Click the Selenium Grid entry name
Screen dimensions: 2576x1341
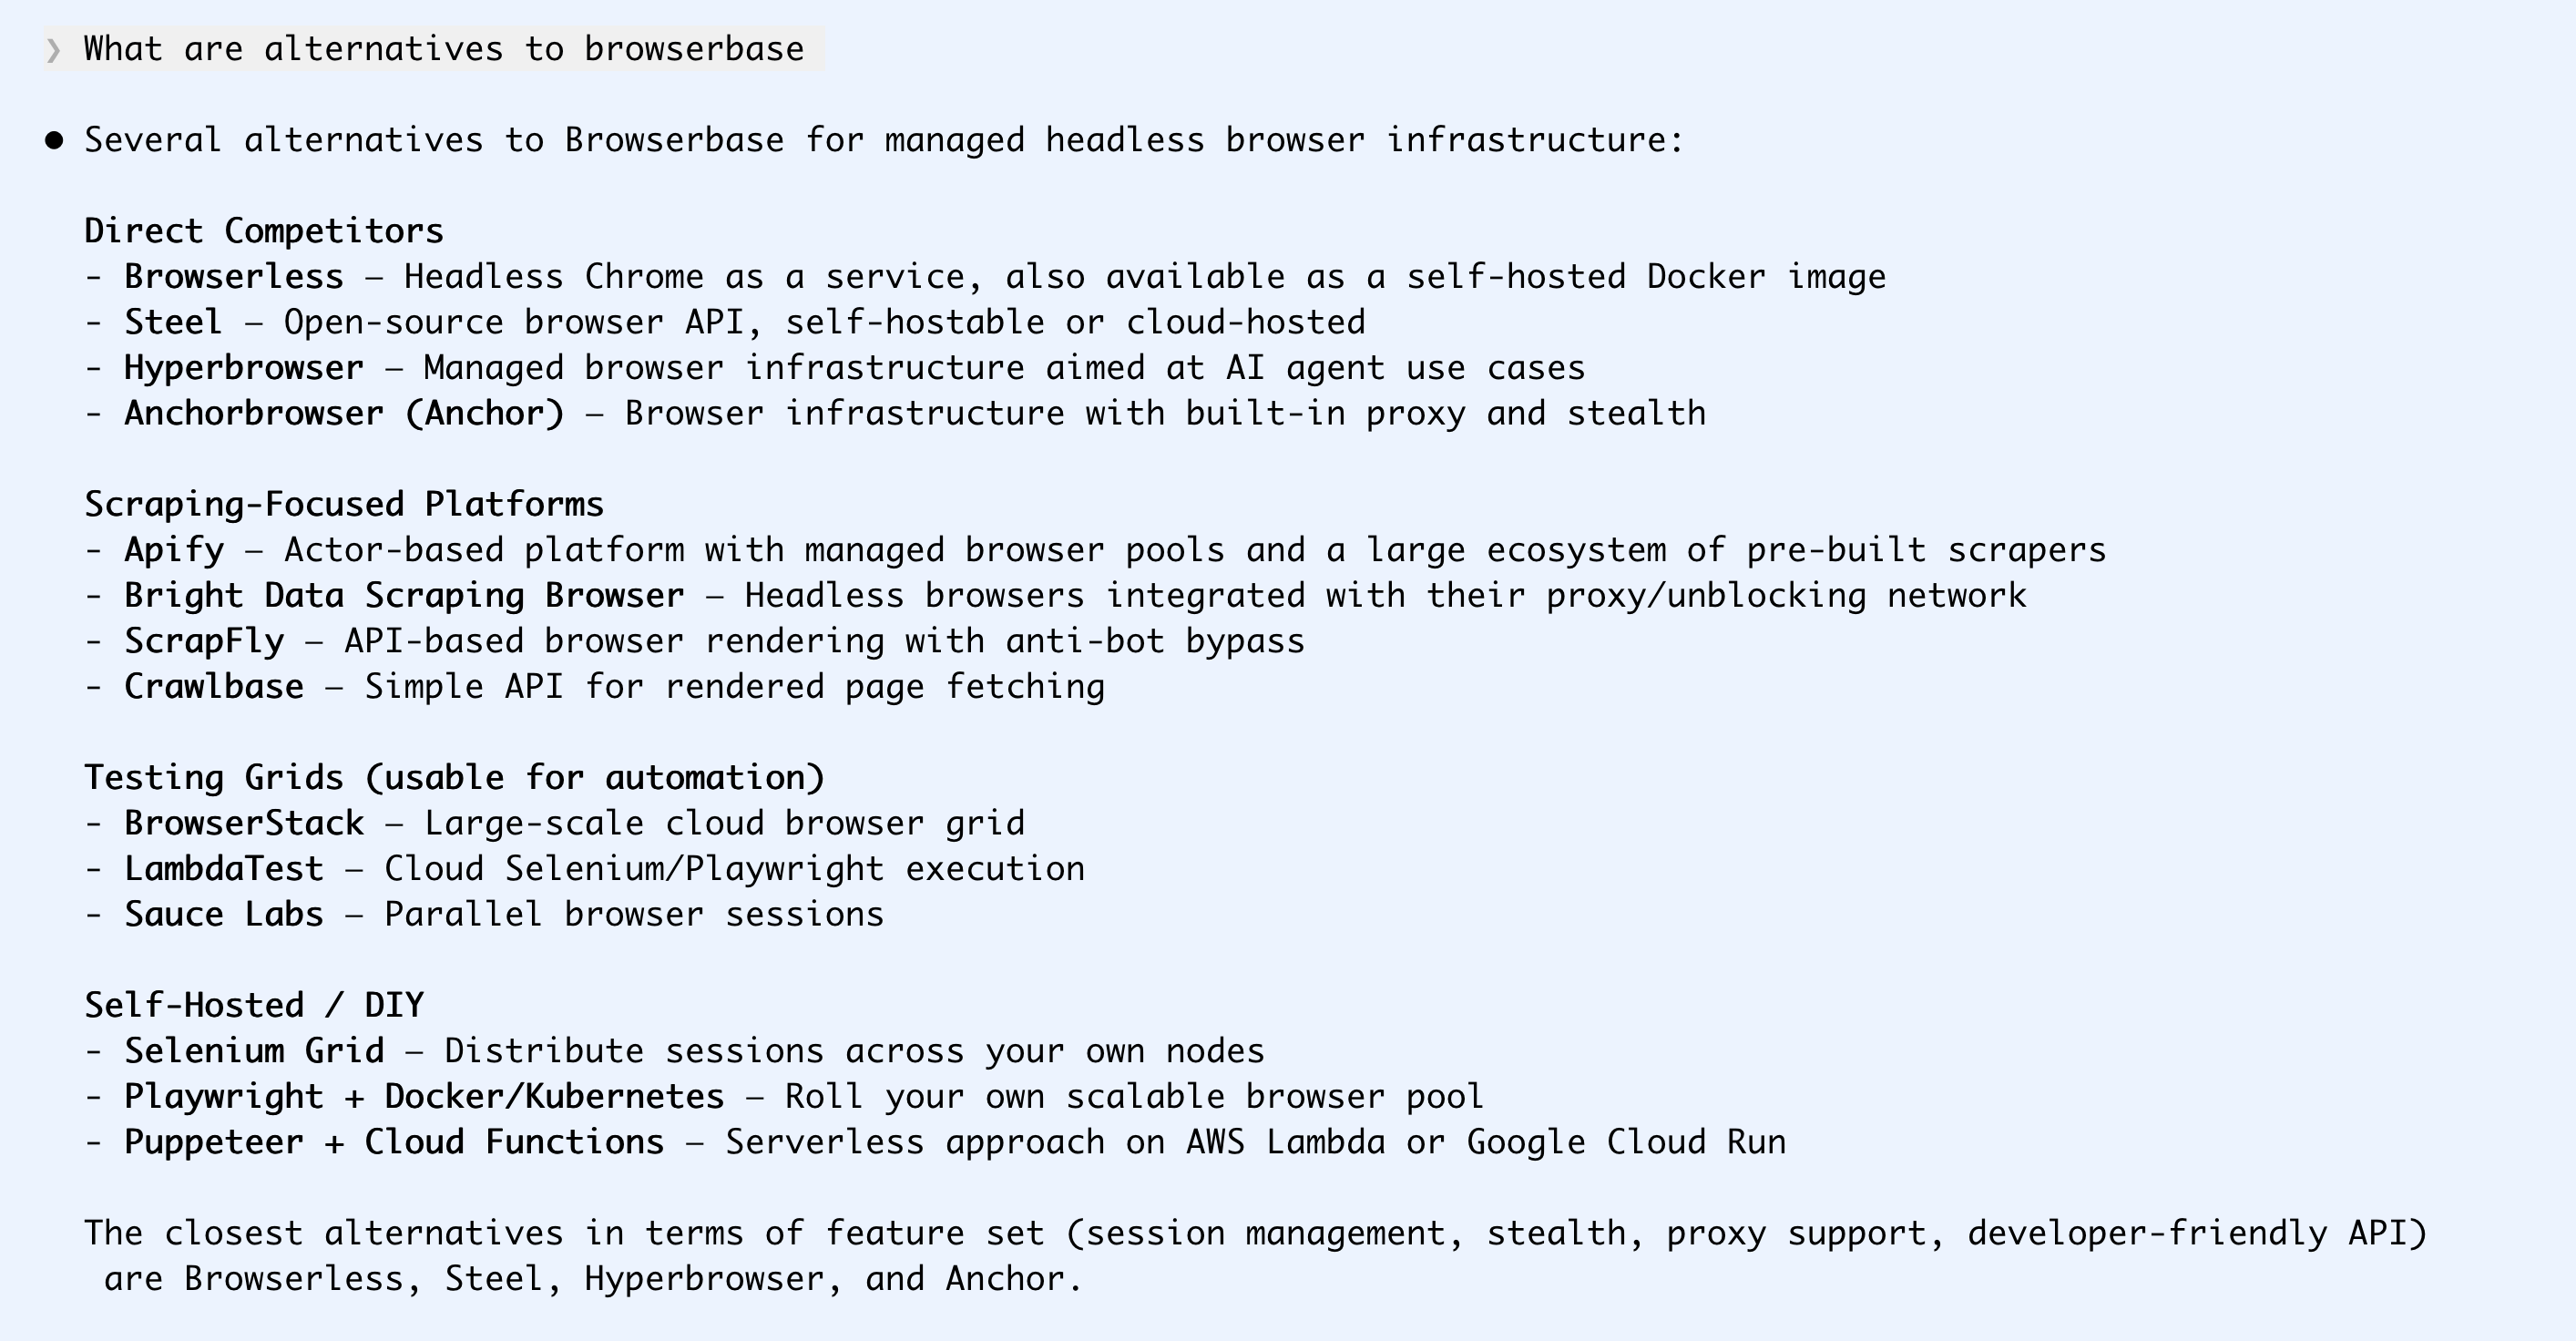[x=253, y=1051]
